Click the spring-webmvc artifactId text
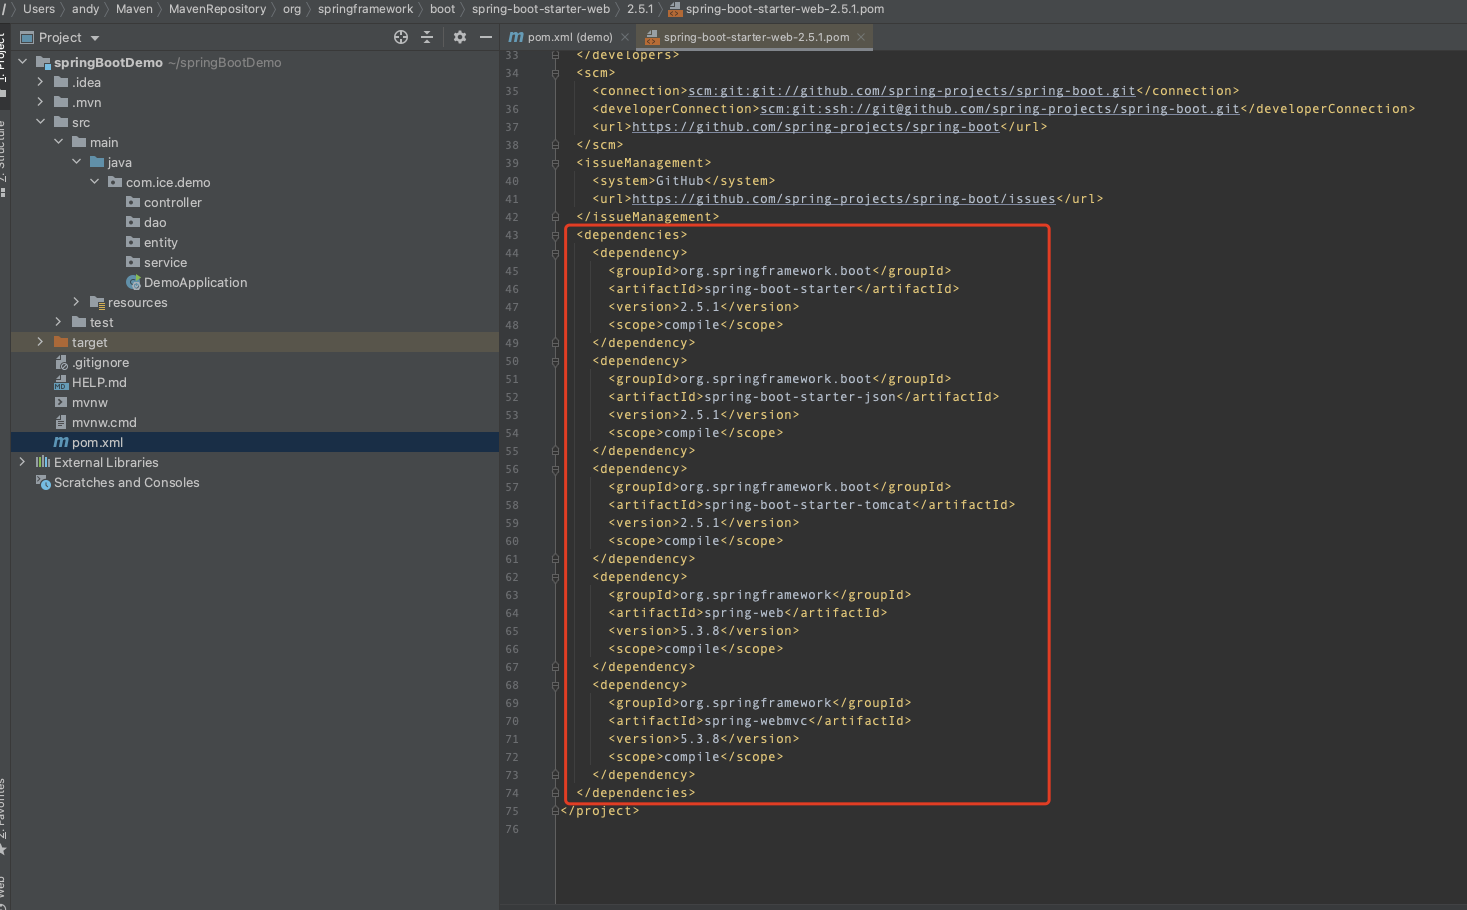This screenshot has width=1467, height=910. (756, 721)
